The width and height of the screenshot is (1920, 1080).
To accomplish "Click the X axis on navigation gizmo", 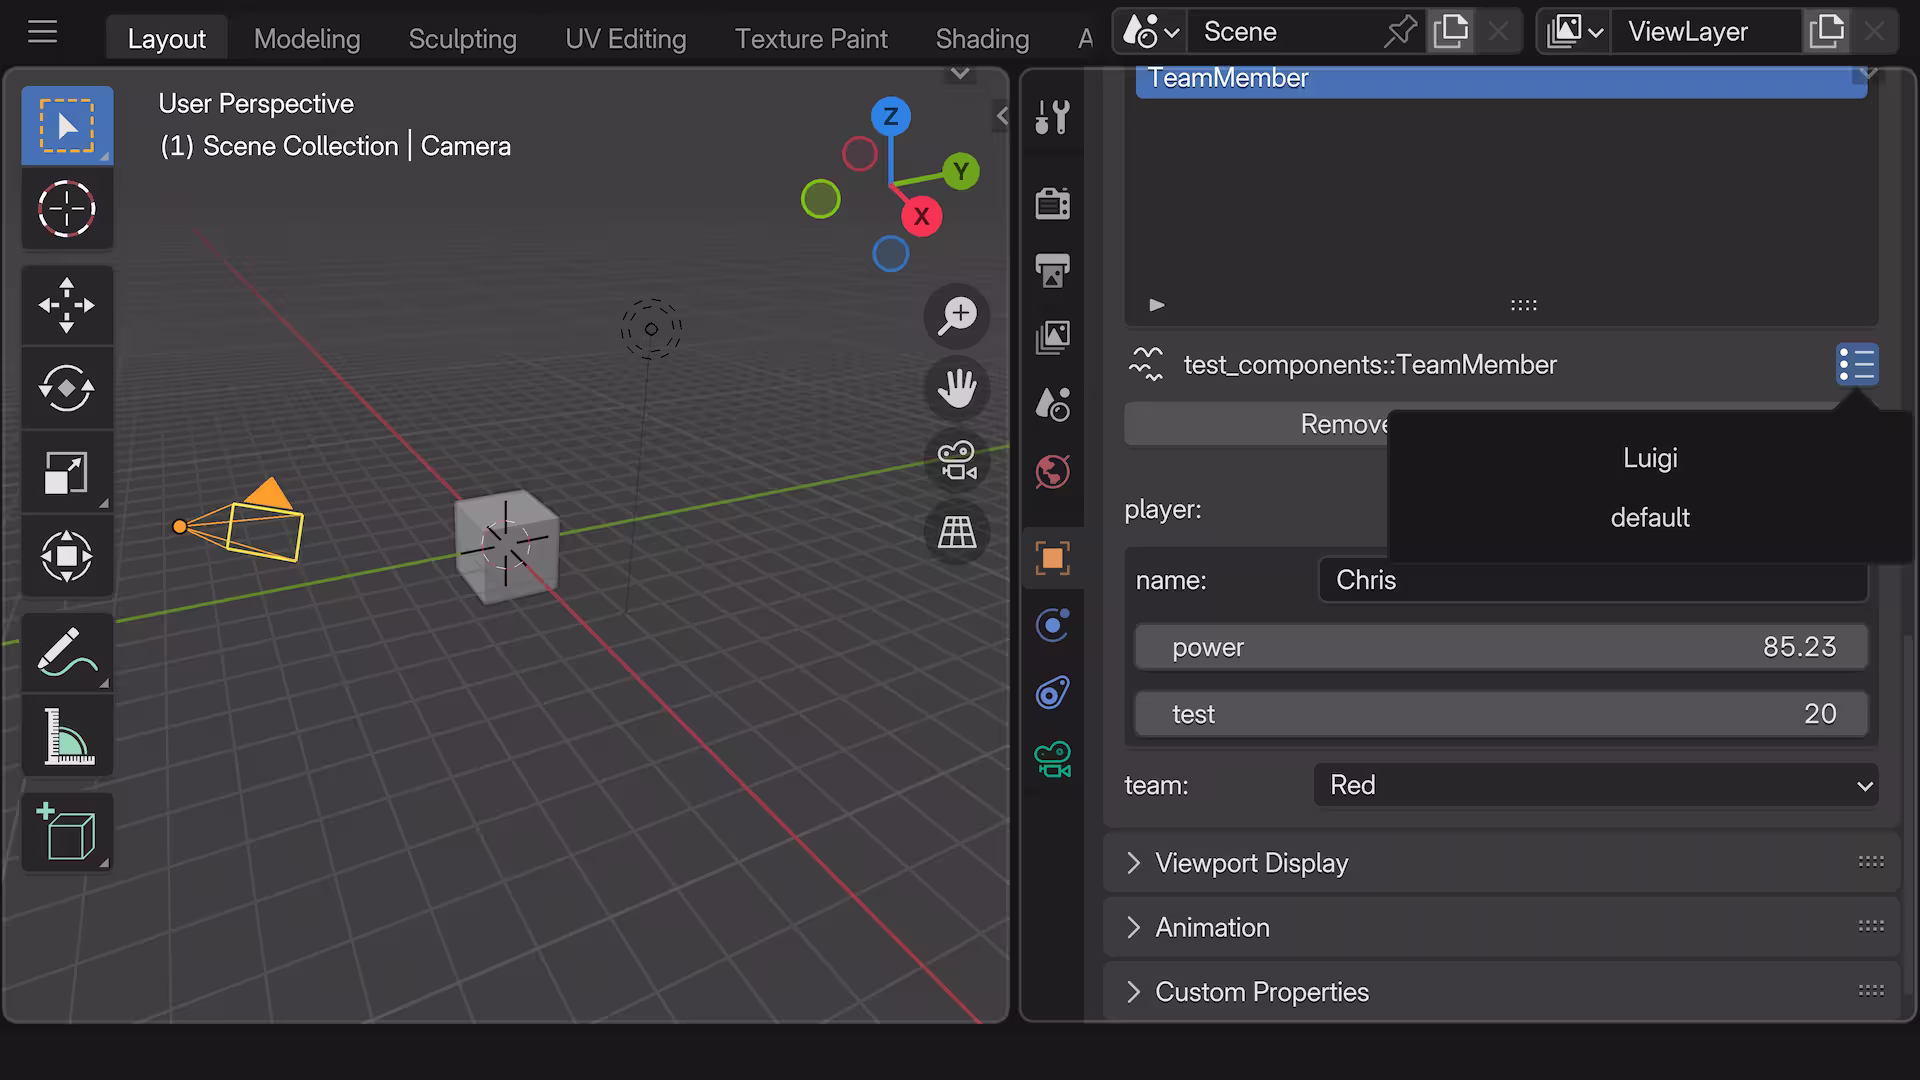I will point(921,216).
